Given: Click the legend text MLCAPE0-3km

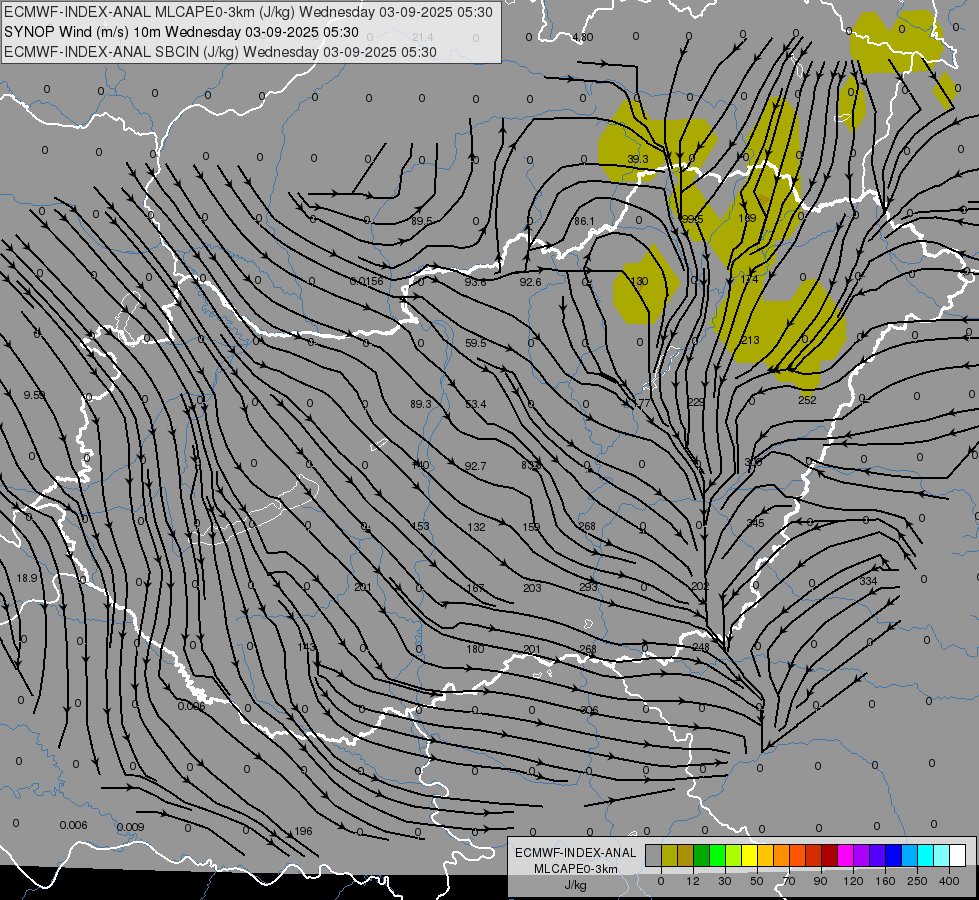Looking at the screenshot, I should click(575, 869).
